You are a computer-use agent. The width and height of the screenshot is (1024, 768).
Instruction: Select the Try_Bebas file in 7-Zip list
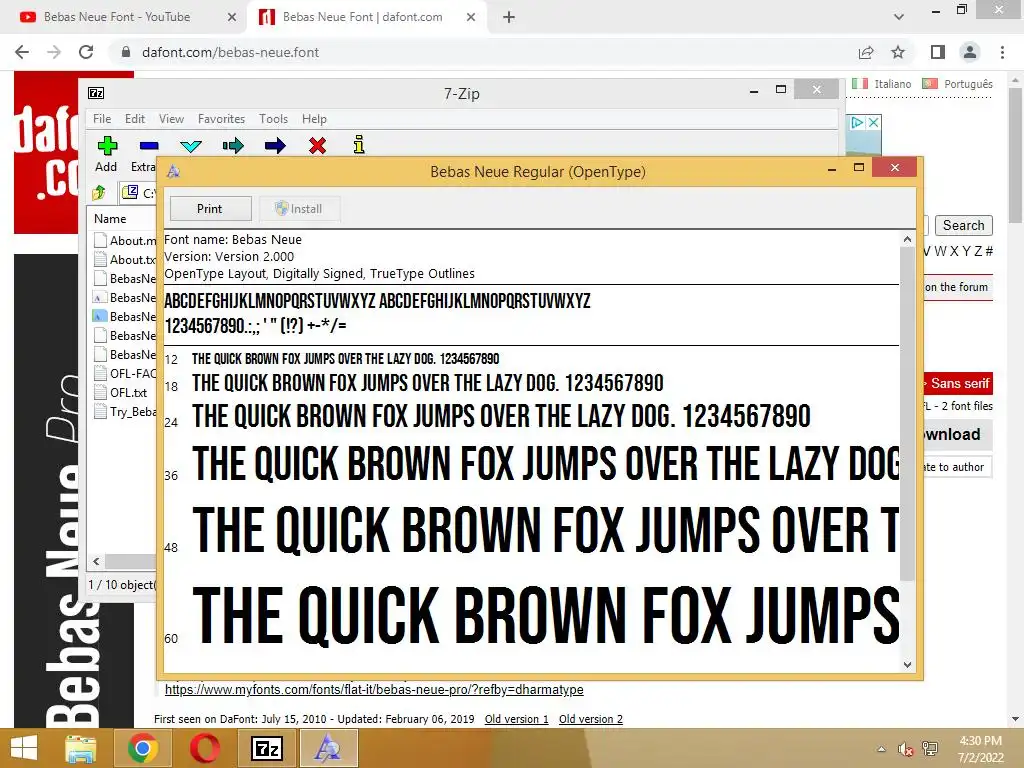(125, 411)
